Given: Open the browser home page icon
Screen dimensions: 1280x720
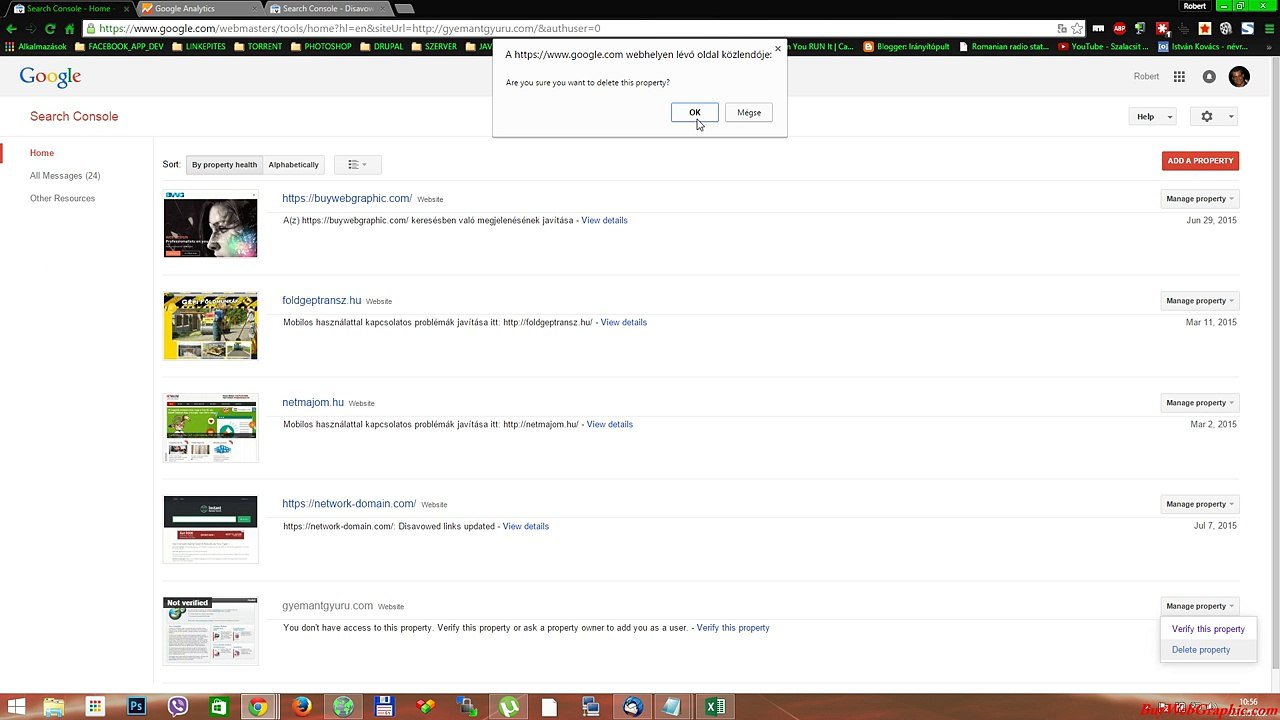Looking at the screenshot, I should pos(70,29).
